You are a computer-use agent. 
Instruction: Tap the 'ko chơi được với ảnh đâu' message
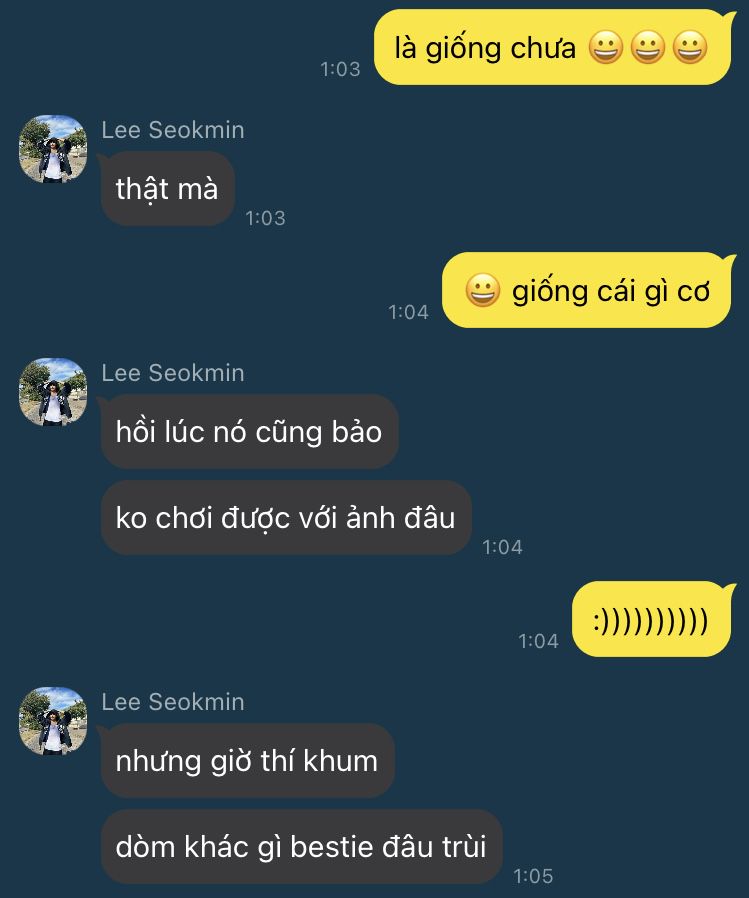(286, 518)
